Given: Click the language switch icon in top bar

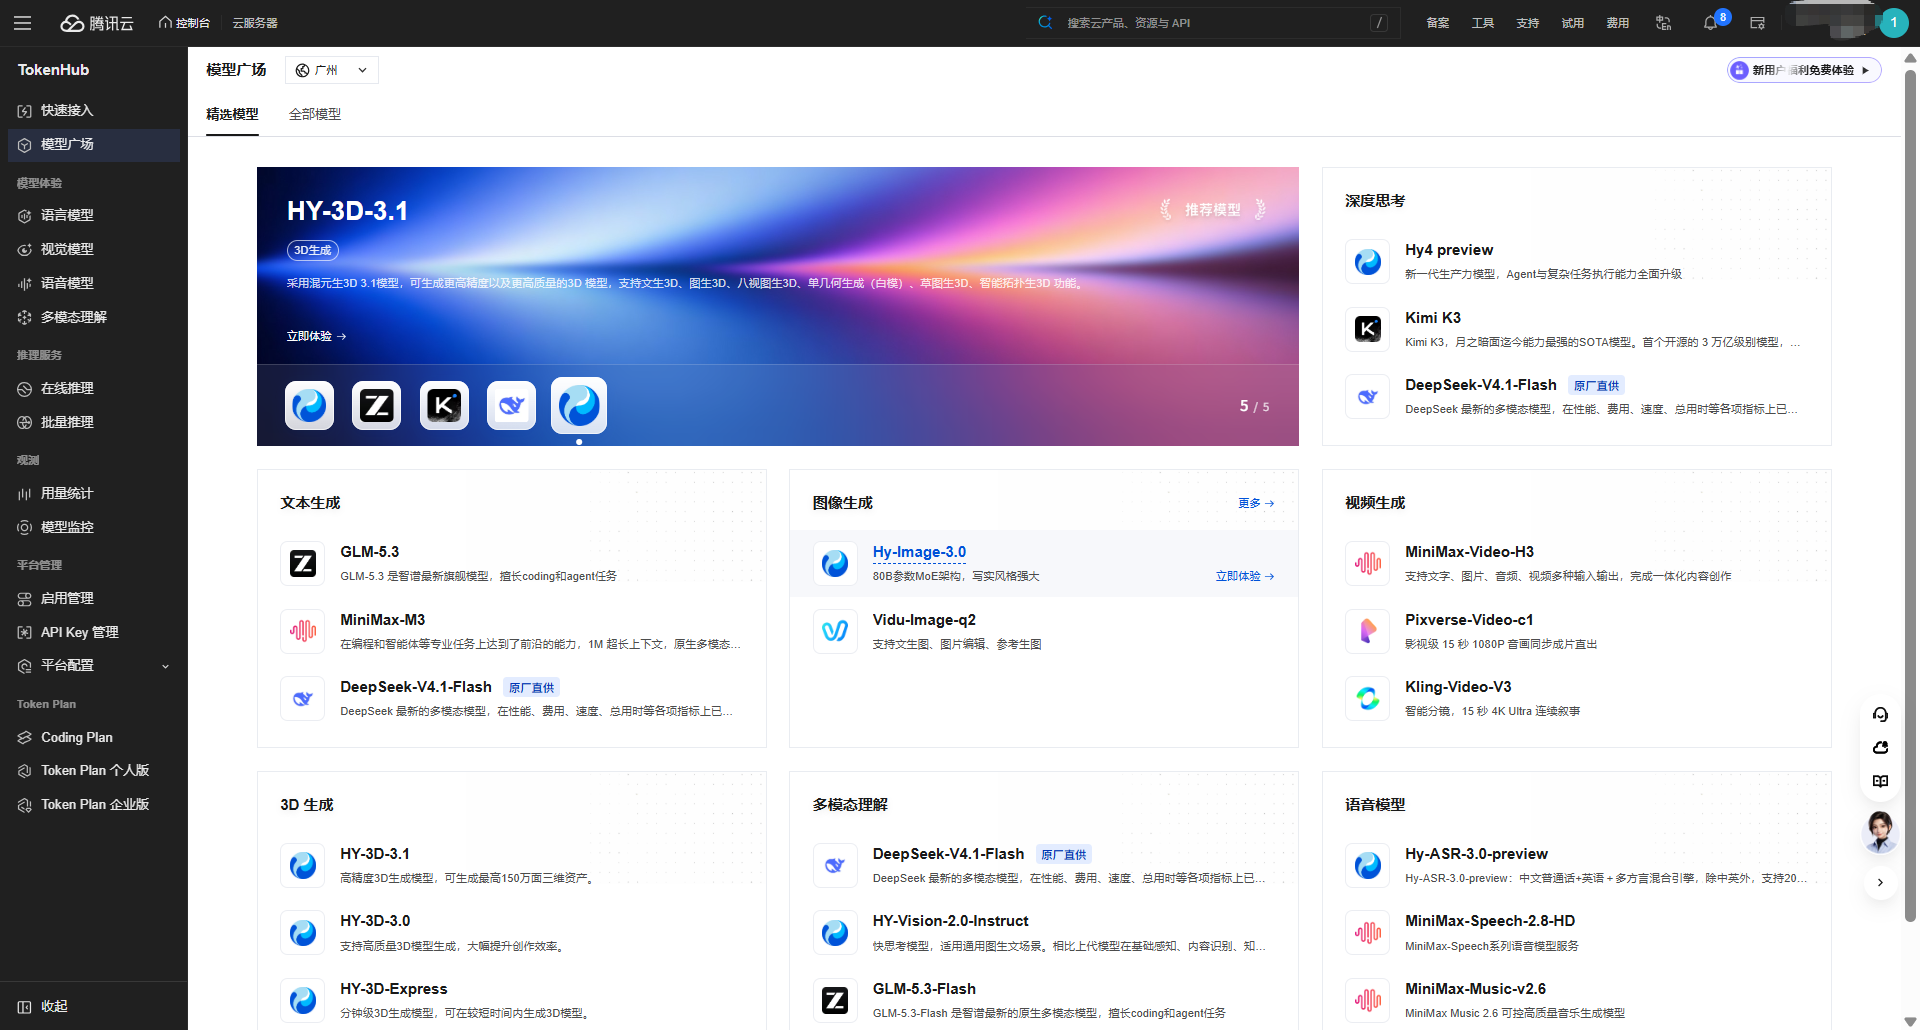Looking at the screenshot, I should pyautogui.click(x=1664, y=23).
